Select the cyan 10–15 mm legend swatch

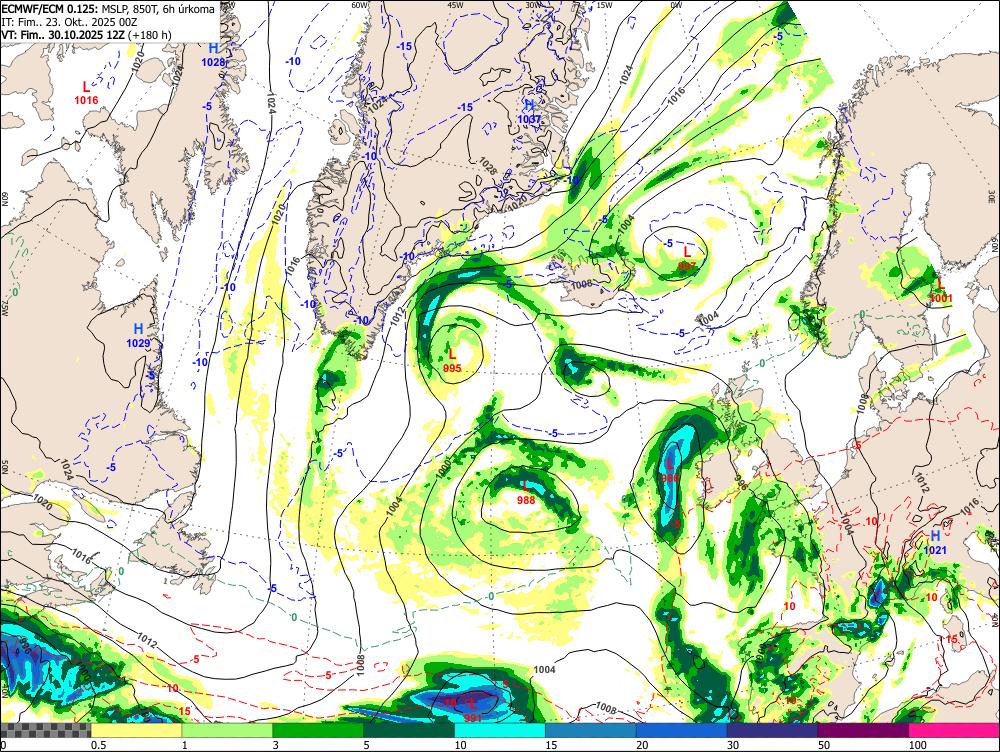(x=500, y=730)
